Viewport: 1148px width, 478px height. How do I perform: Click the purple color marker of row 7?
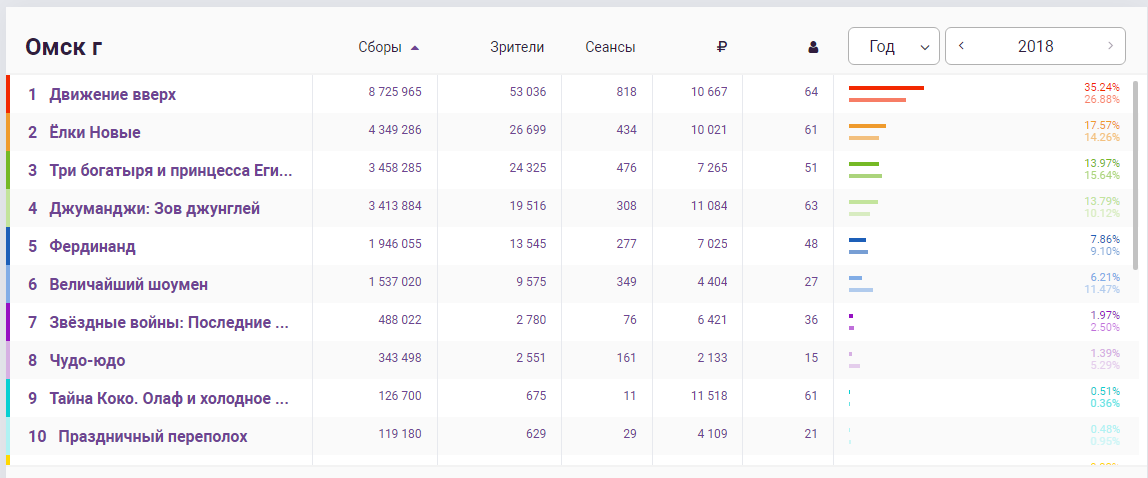coord(8,322)
